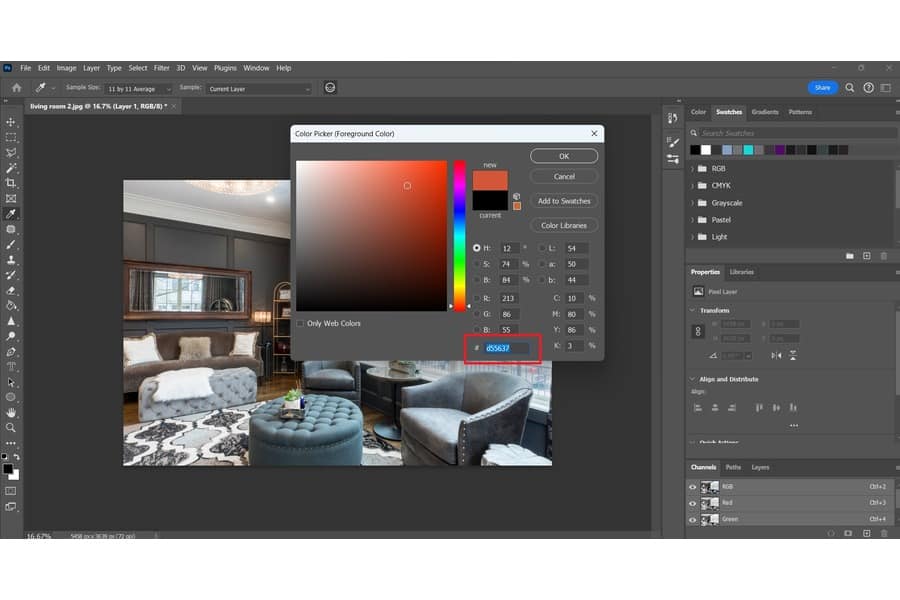The height and width of the screenshot is (600, 900).
Task: Collapse the Transform section
Action: (x=692, y=310)
